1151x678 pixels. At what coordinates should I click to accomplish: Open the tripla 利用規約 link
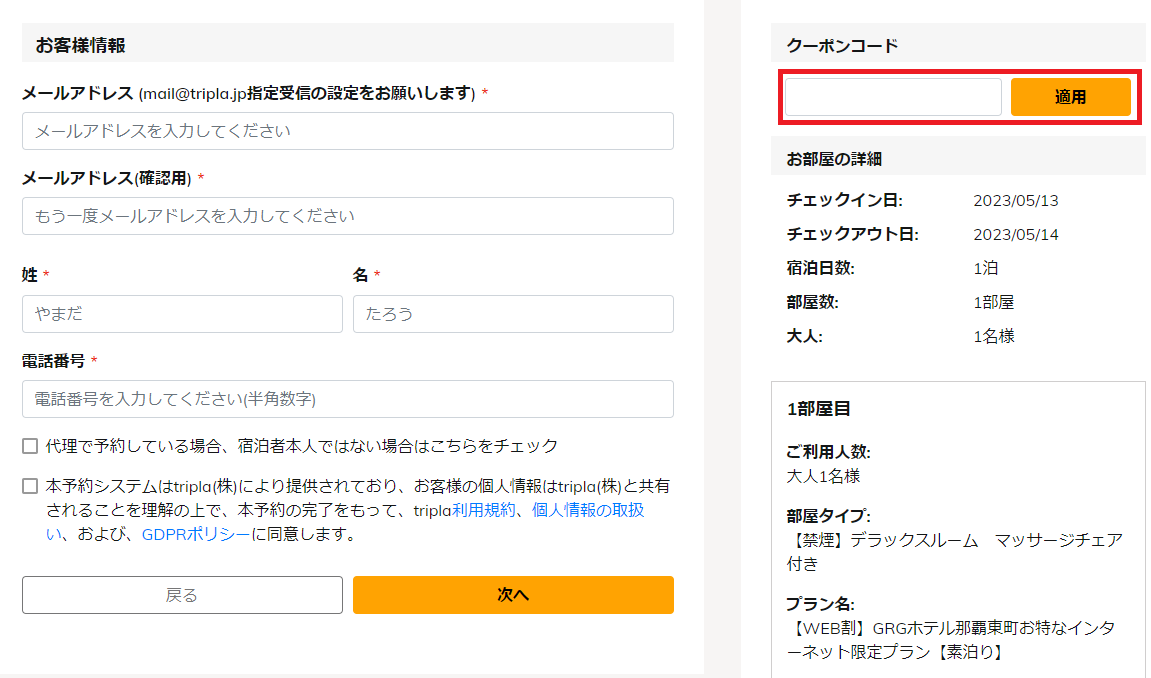(x=484, y=510)
